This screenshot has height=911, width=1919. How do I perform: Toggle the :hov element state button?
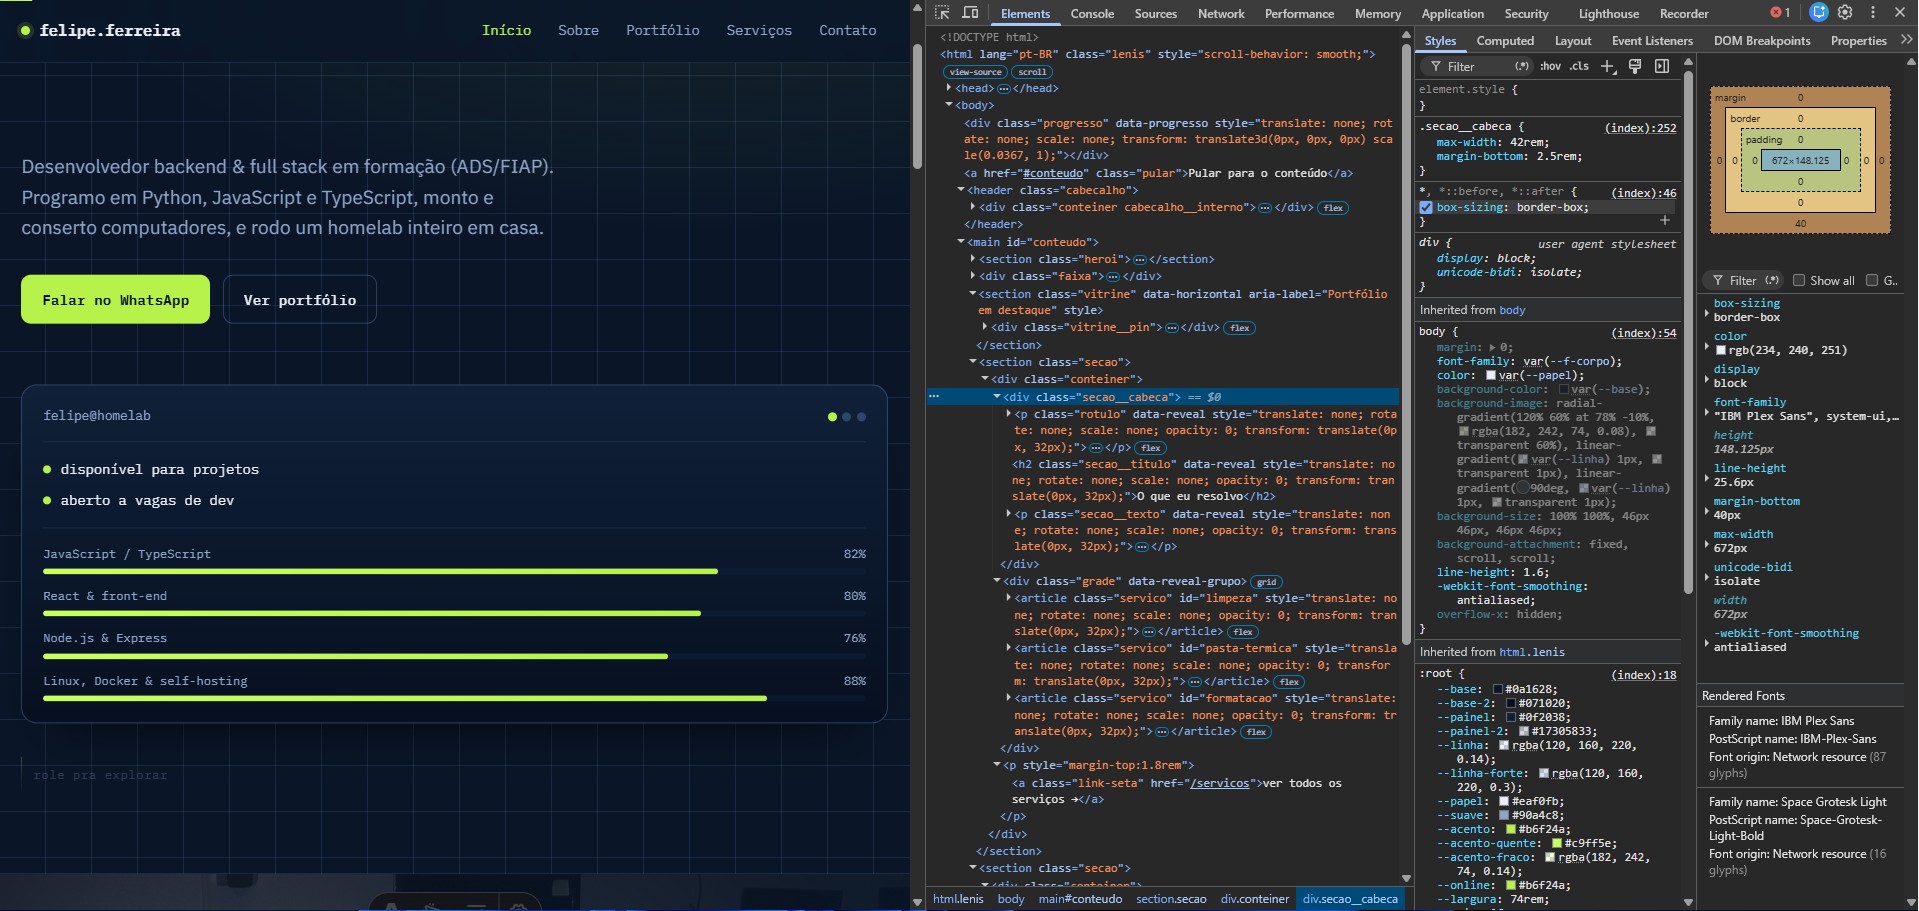1550,66
